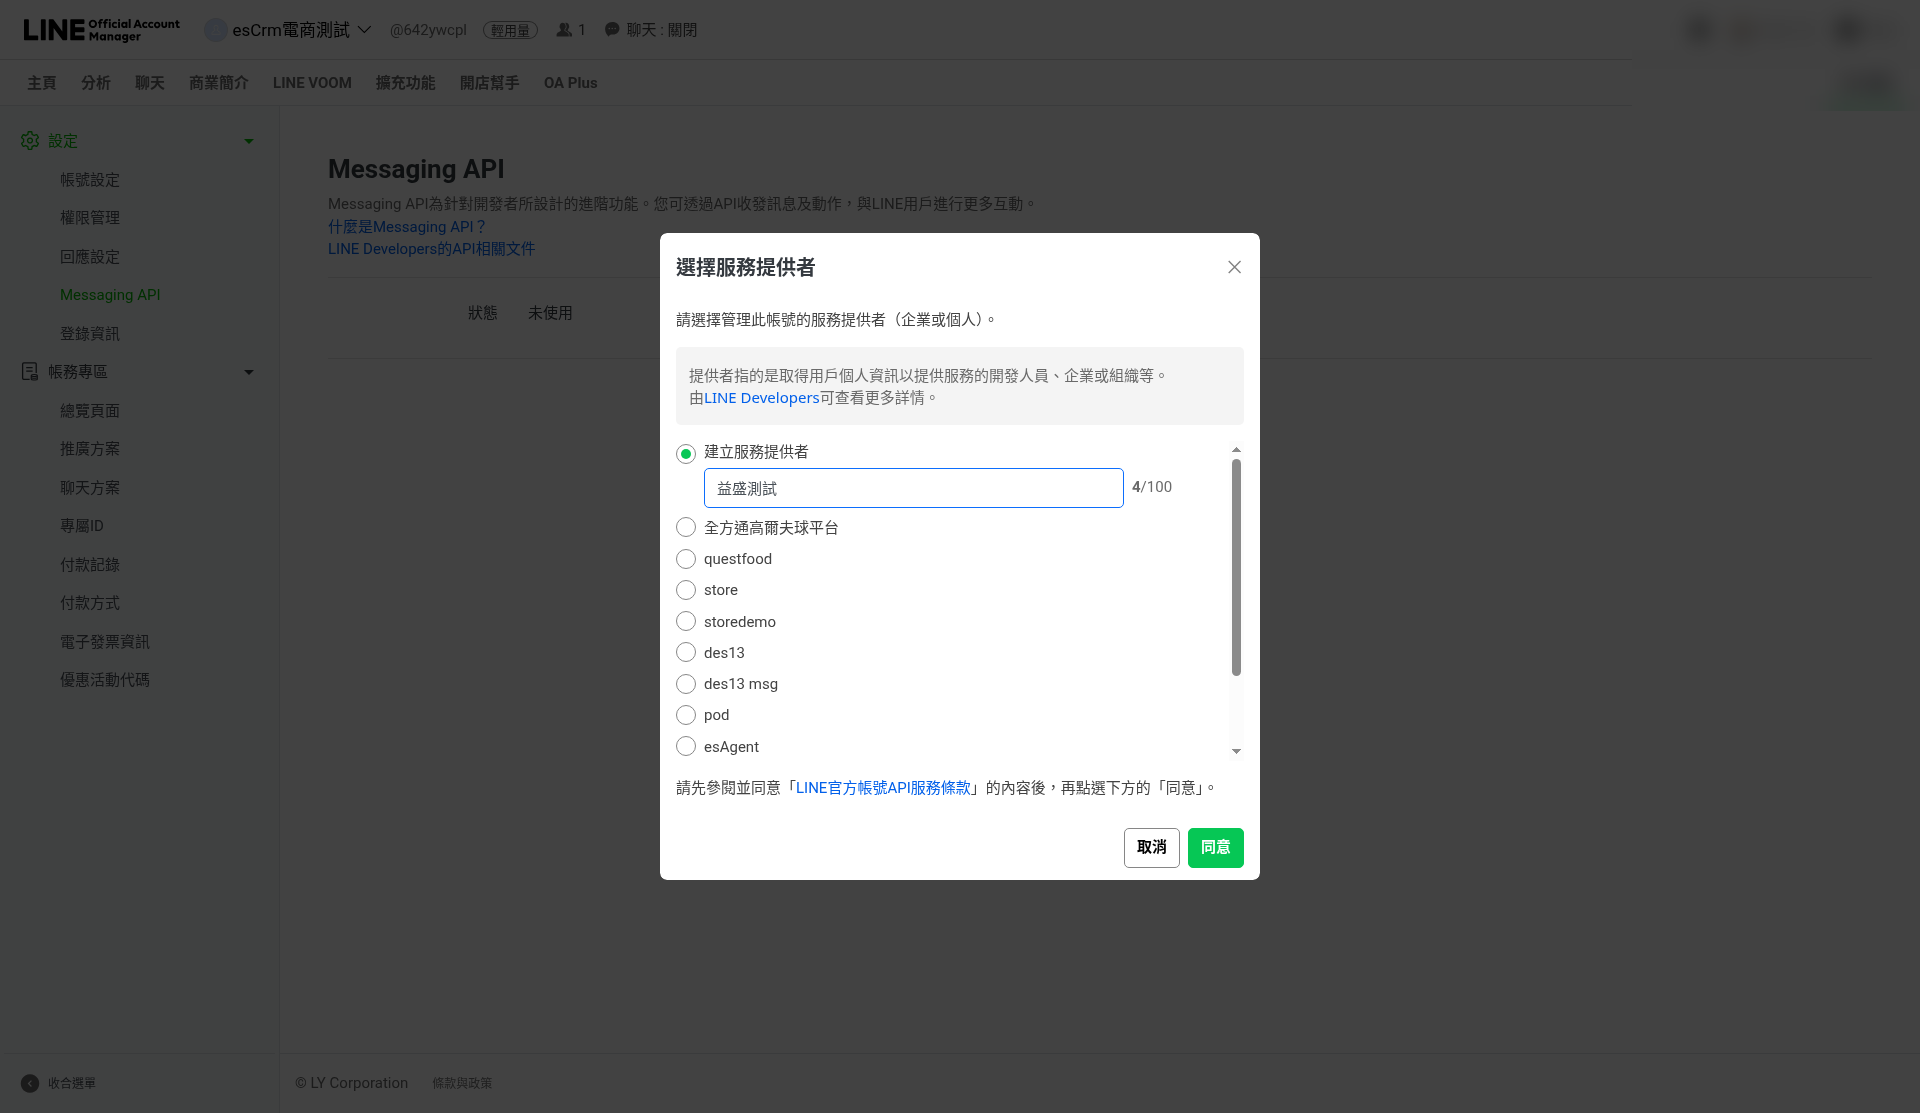Click the 收合選單 label
This screenshot has height=1113, width=1920.
[72, 1083]
